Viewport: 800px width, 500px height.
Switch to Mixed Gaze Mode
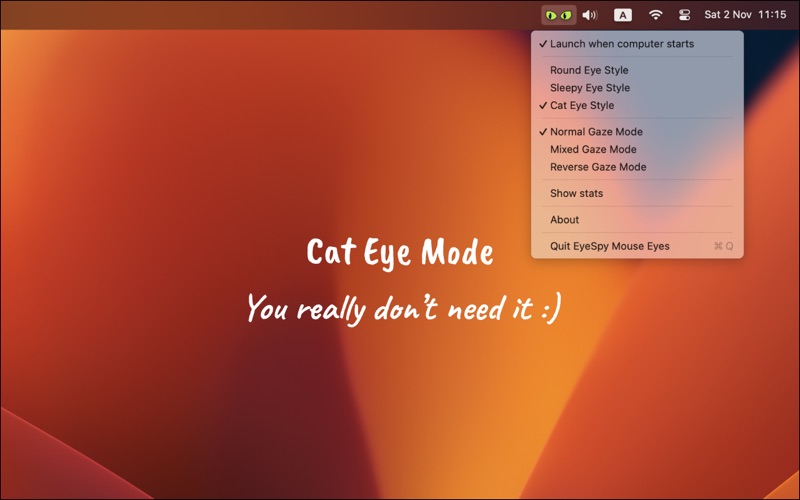click(x=637, y=149)
